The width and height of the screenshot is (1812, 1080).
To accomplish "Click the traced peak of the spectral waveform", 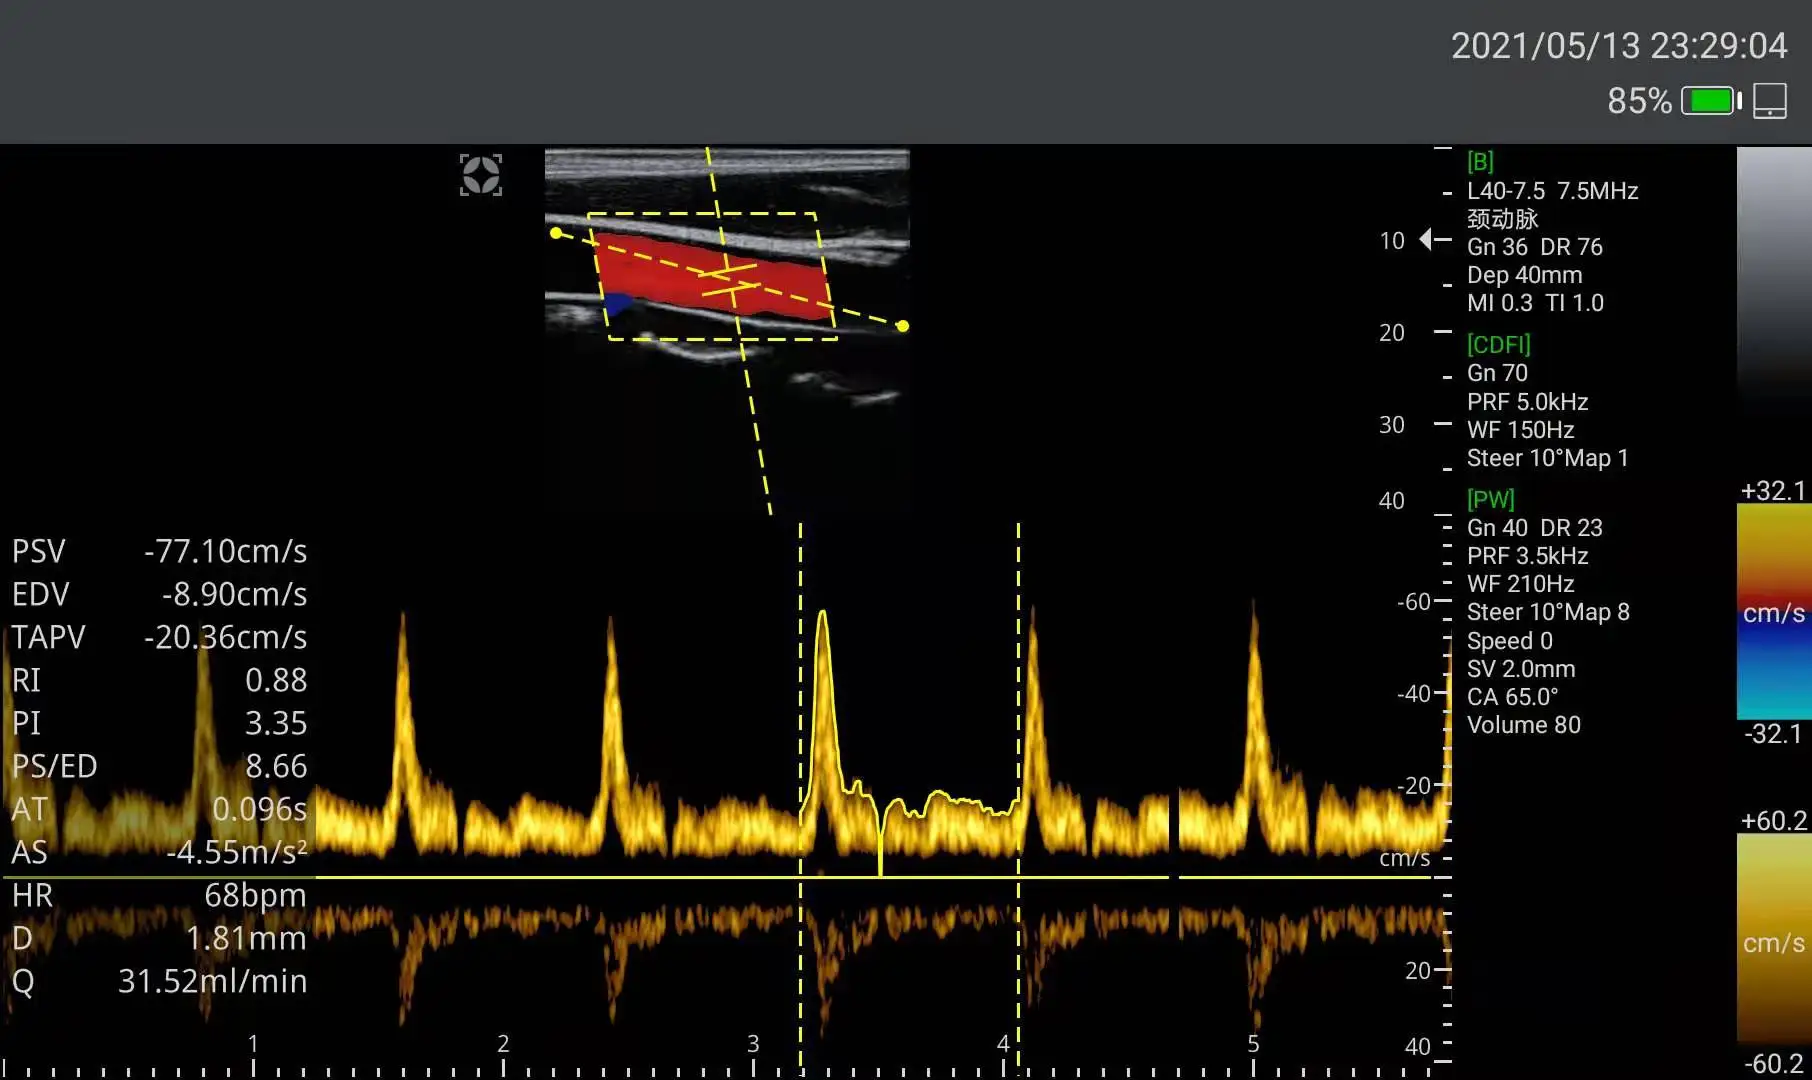I will point(822,614).
